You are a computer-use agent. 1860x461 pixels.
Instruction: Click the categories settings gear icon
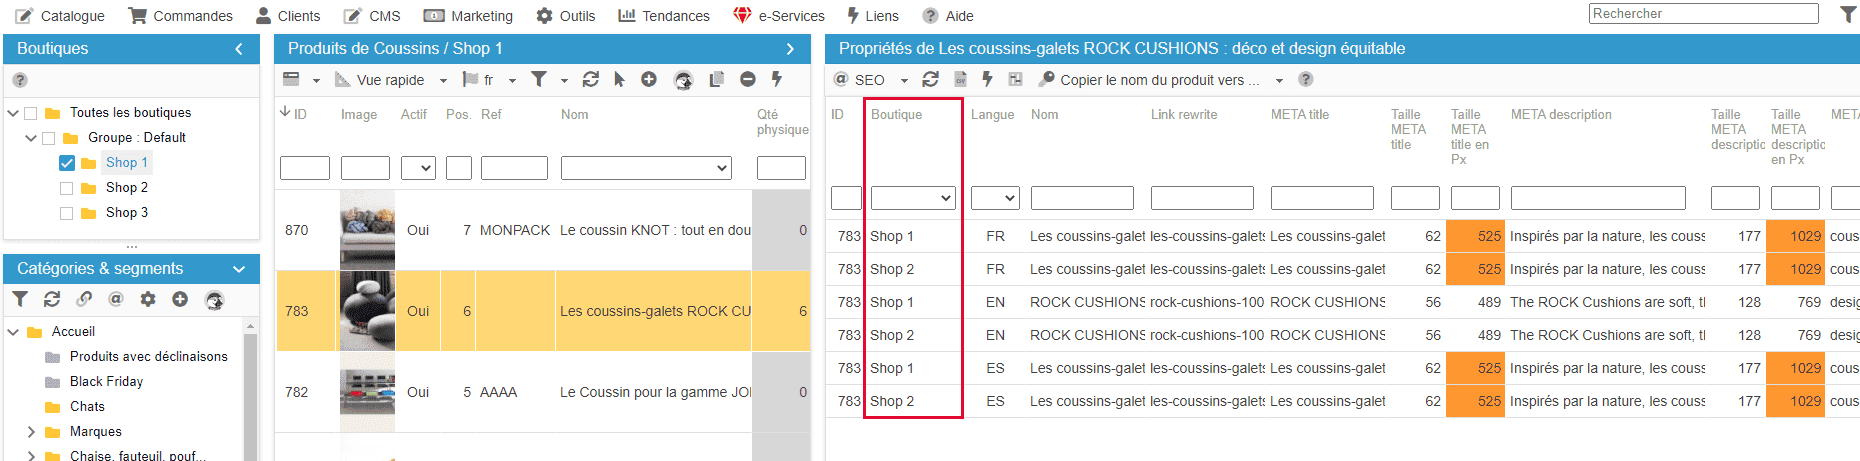pyautogui.click(x=148, y=299)
